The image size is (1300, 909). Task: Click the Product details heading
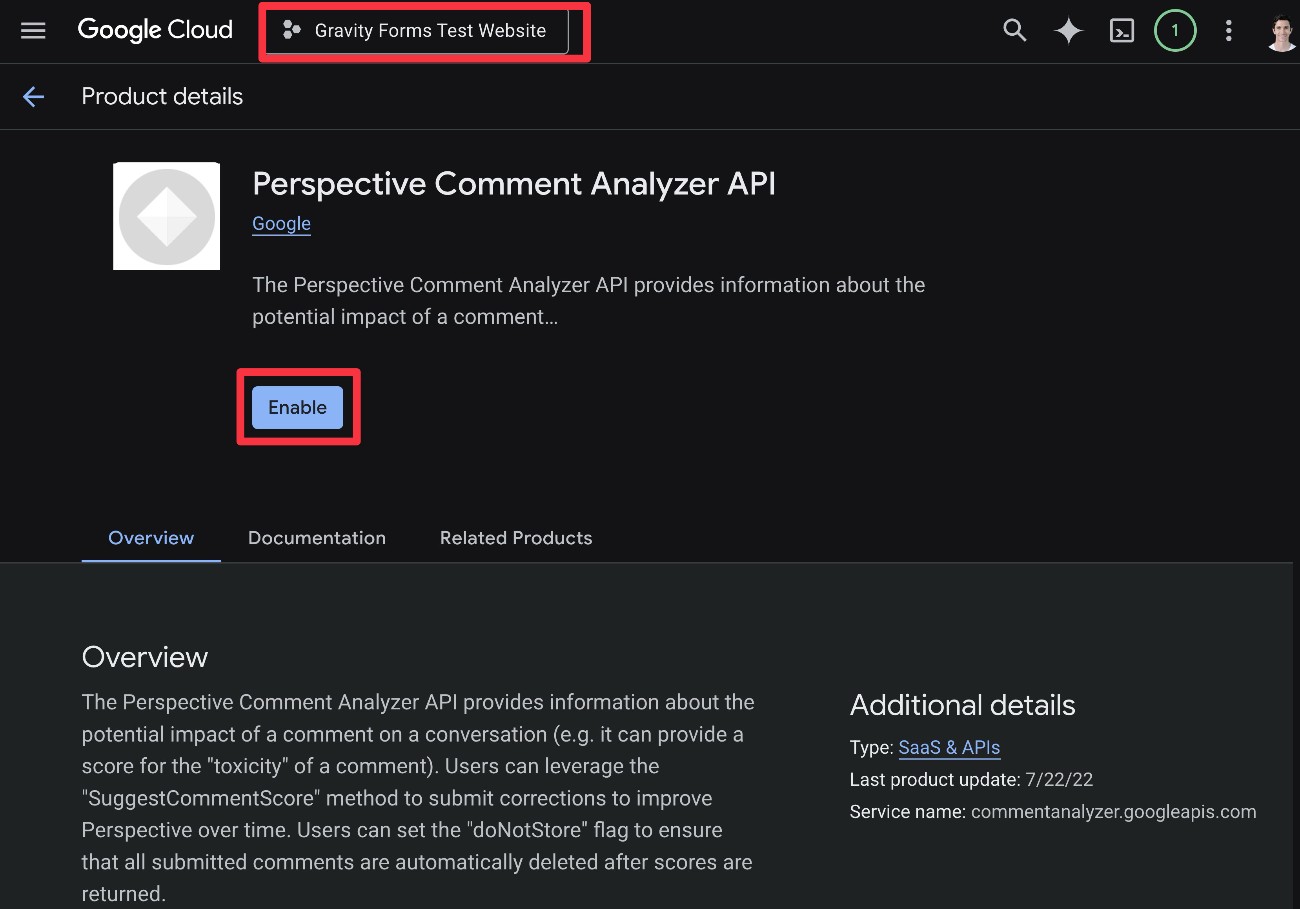(x=162, y=96)
